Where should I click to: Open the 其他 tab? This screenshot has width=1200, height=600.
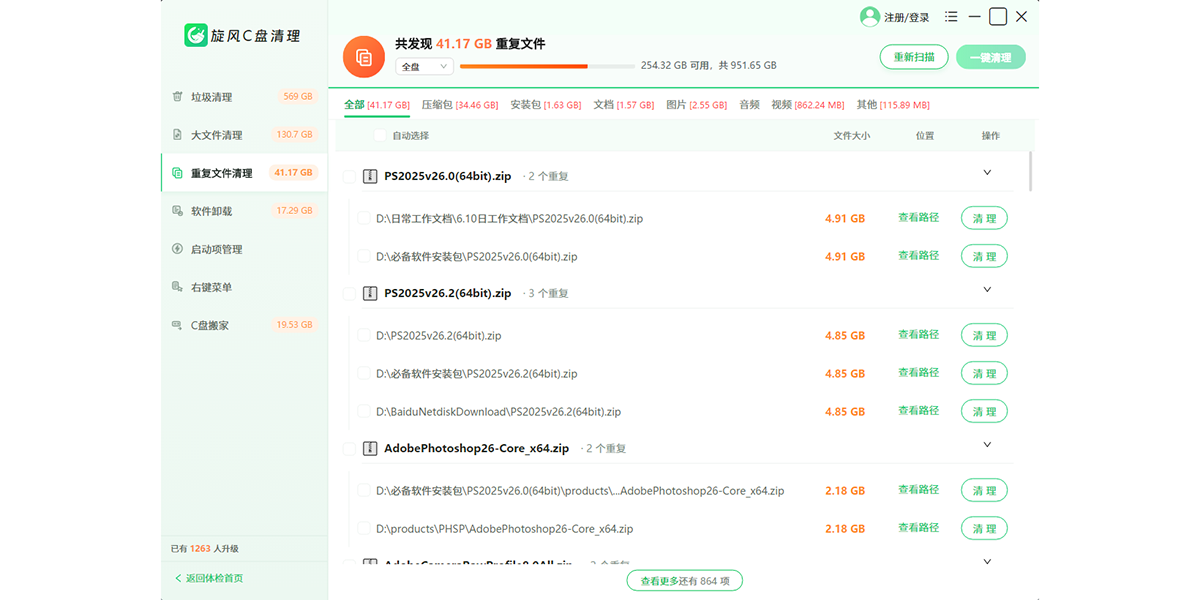point(893,105)
